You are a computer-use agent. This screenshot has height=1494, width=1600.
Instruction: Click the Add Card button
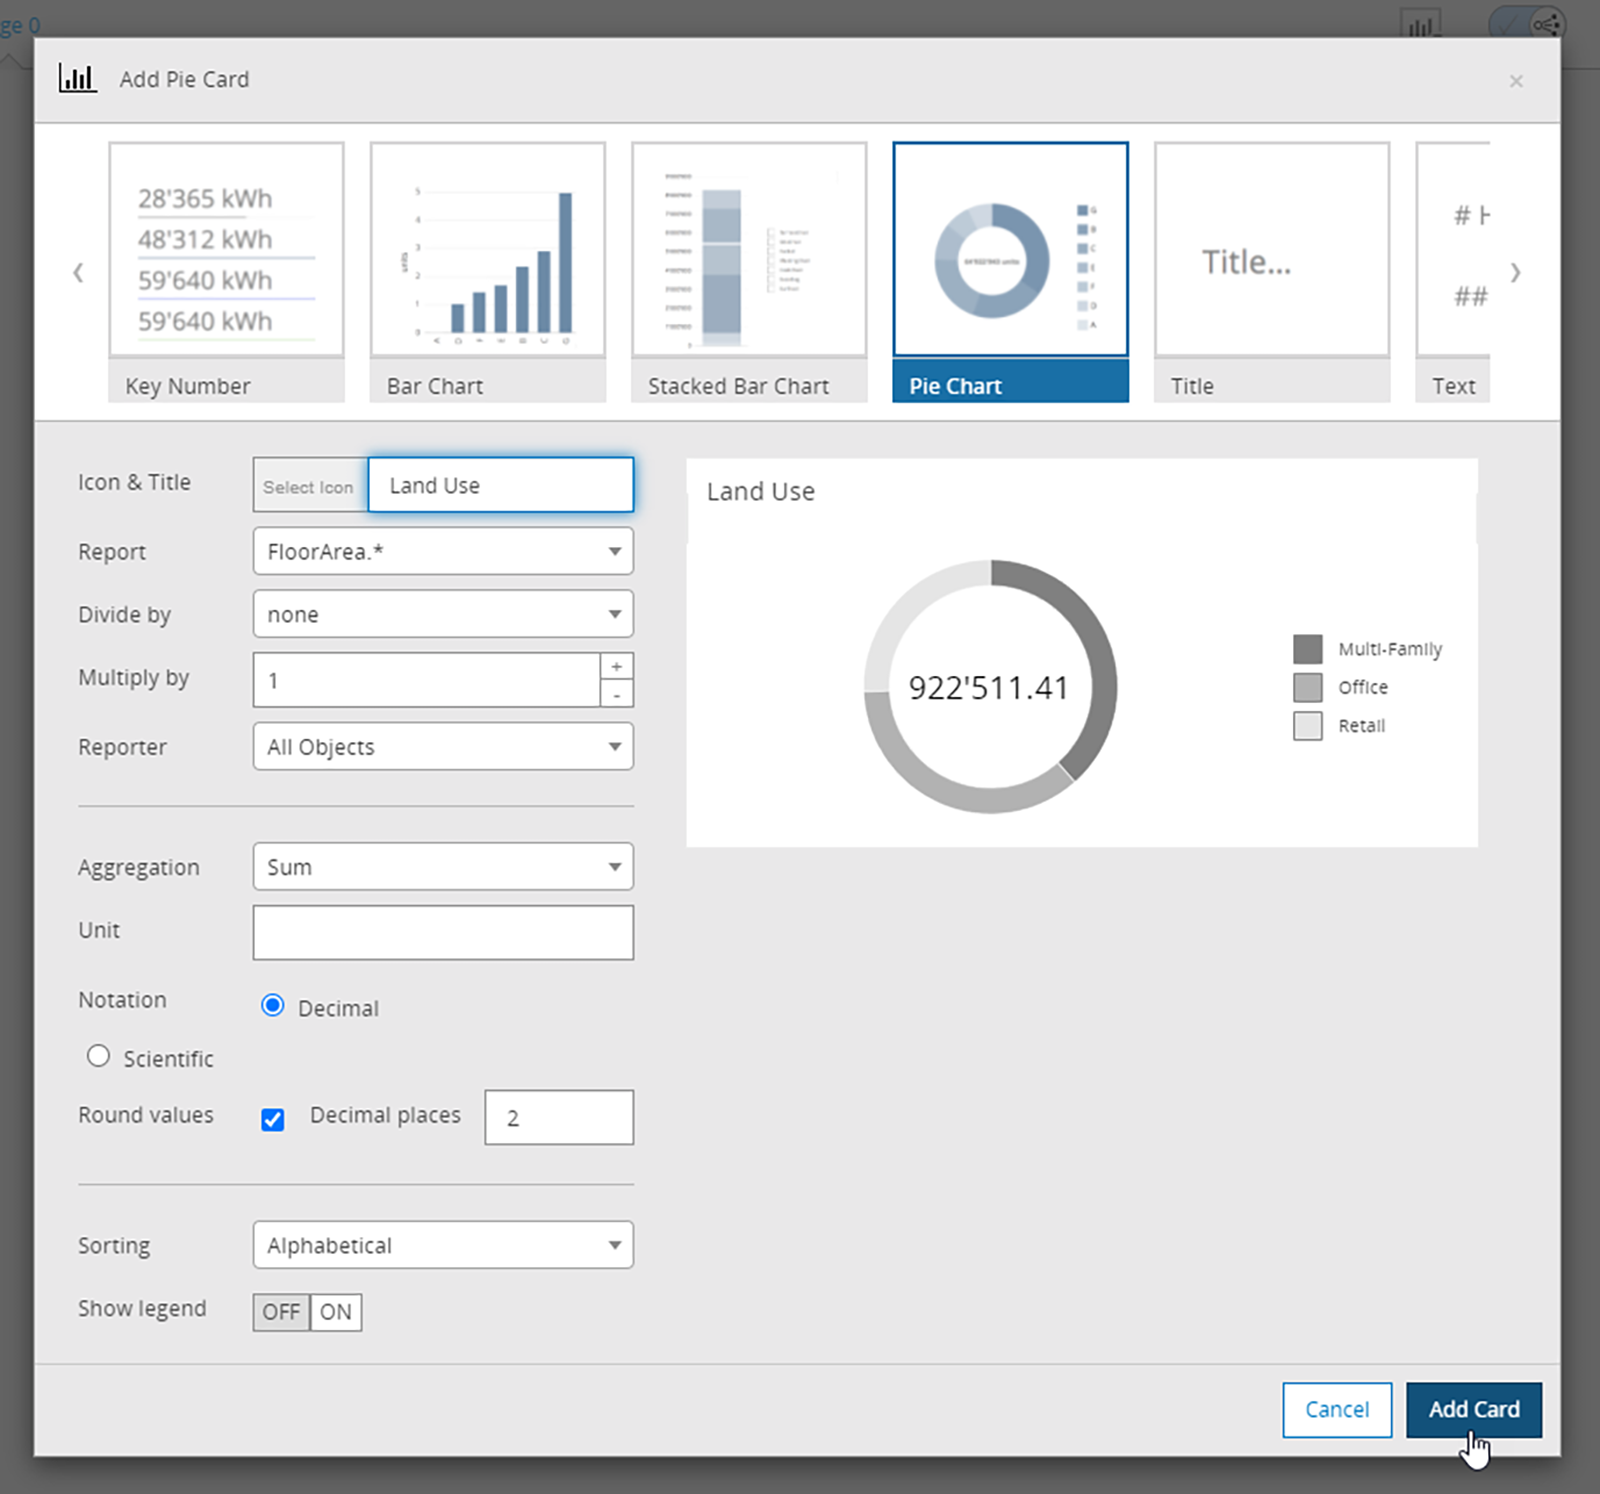pos(1474,1410)
